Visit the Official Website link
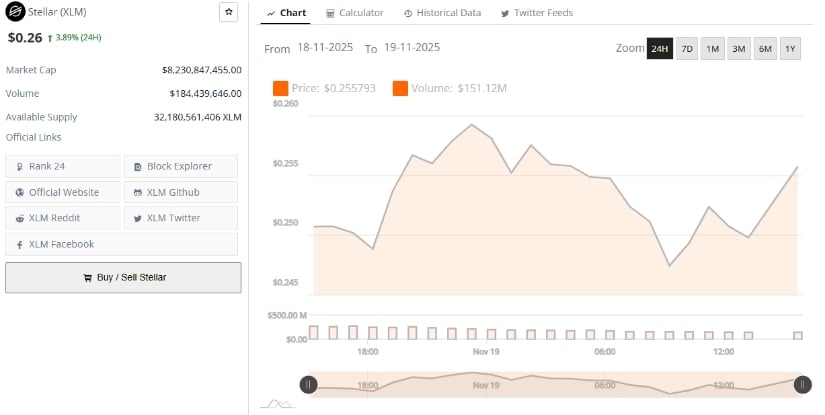The height and width of the screenshot is (415, 825). (x=63, y=192)
